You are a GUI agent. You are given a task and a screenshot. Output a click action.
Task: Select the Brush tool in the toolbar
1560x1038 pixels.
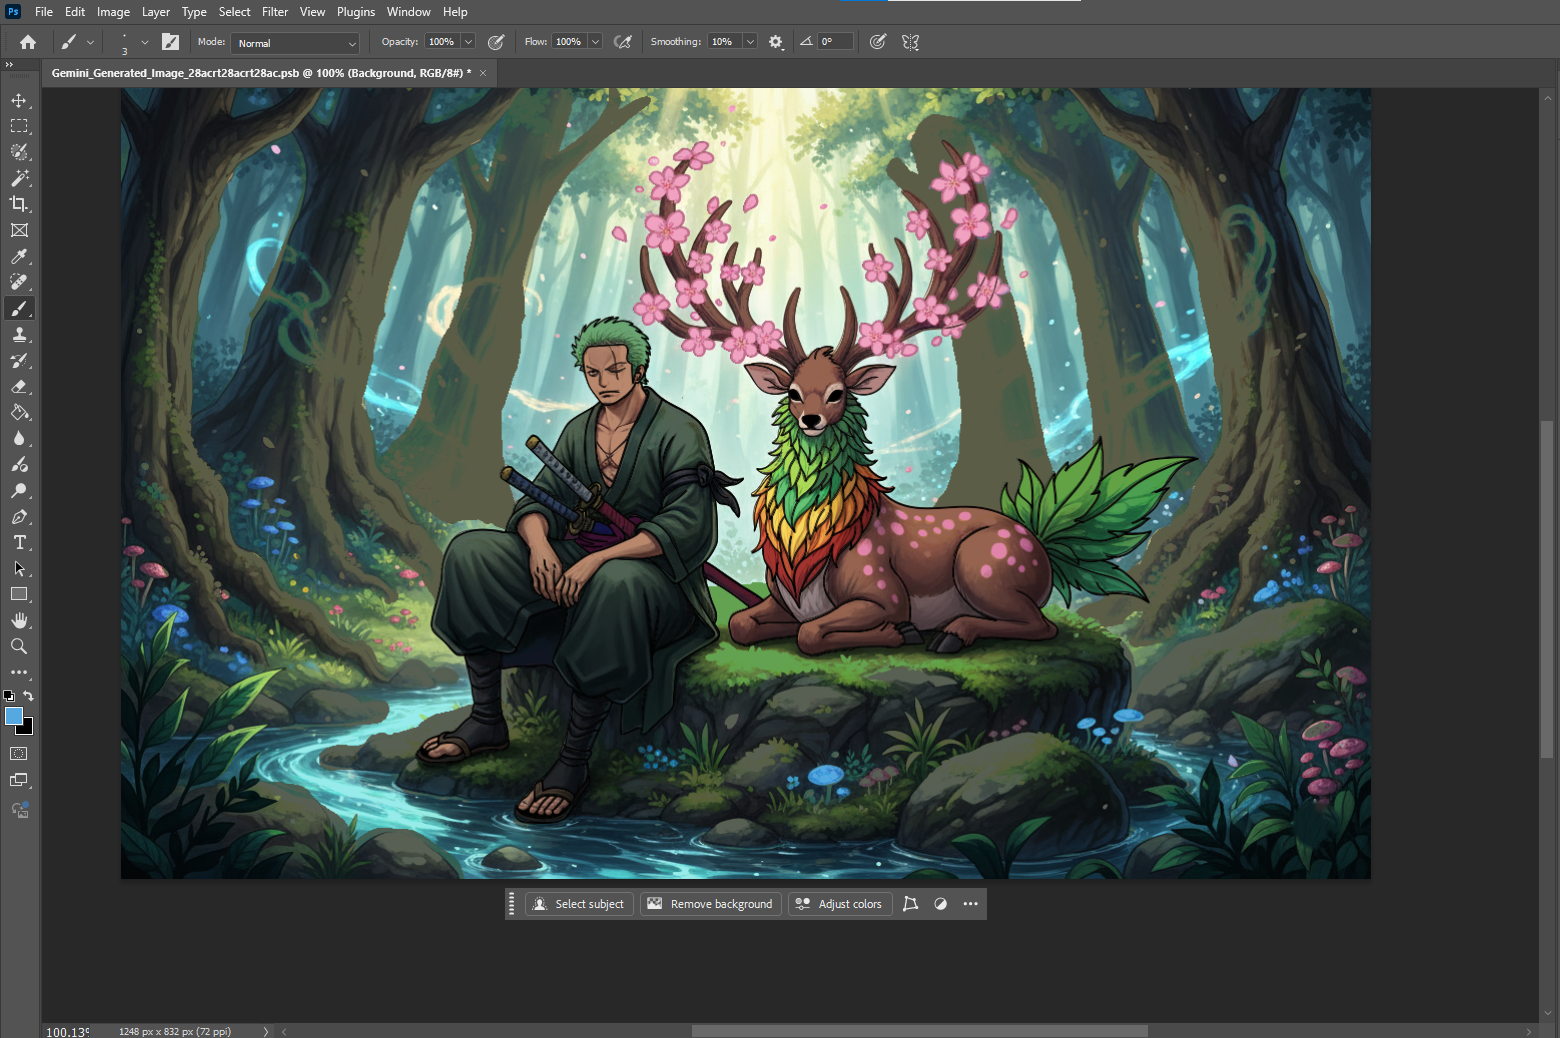pos(19,308)
